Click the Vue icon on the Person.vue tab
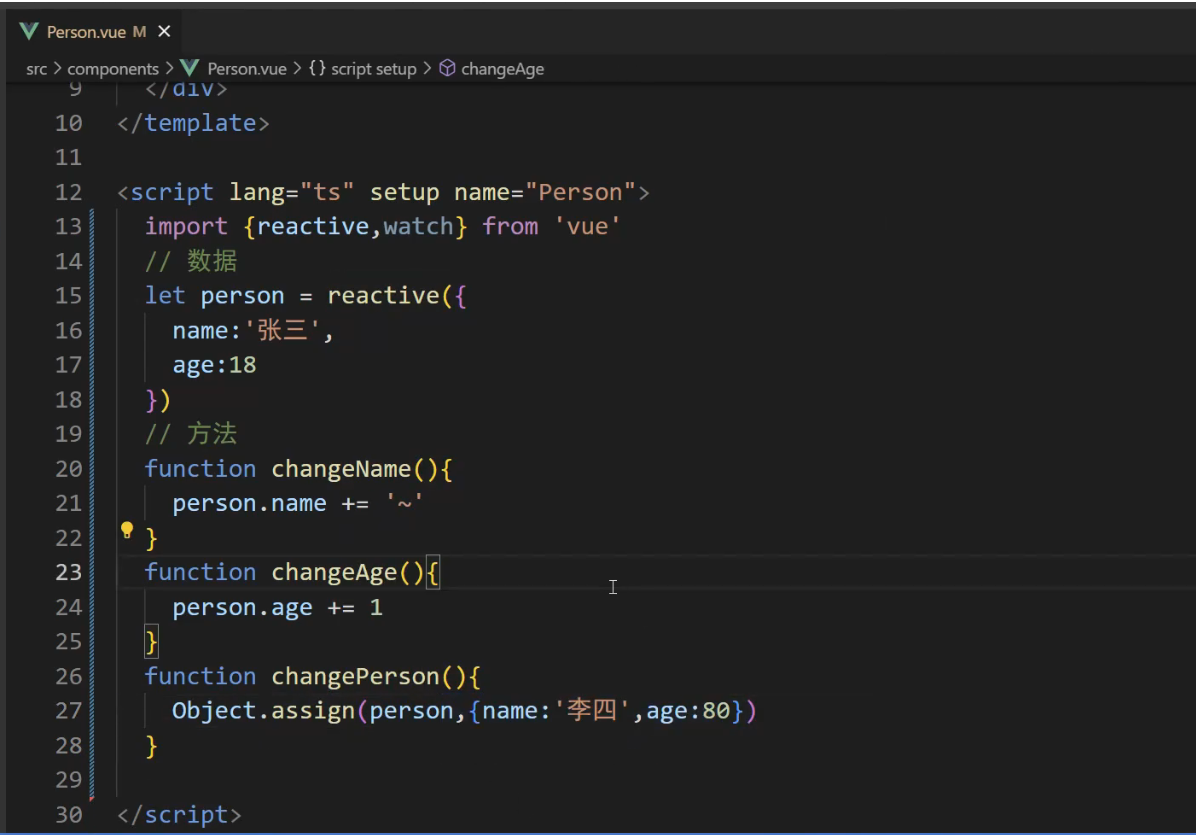This screenshot has width=1196, height=835. (29, 31)
